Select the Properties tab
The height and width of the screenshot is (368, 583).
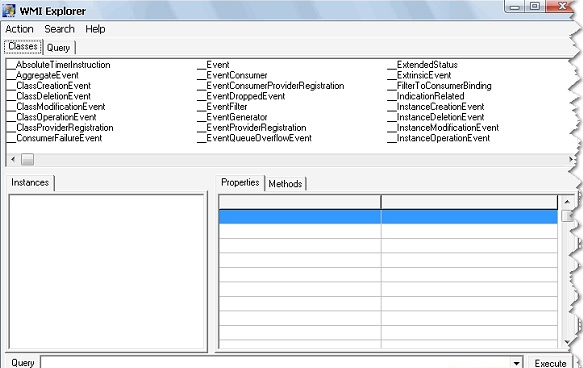click(240, 183)
